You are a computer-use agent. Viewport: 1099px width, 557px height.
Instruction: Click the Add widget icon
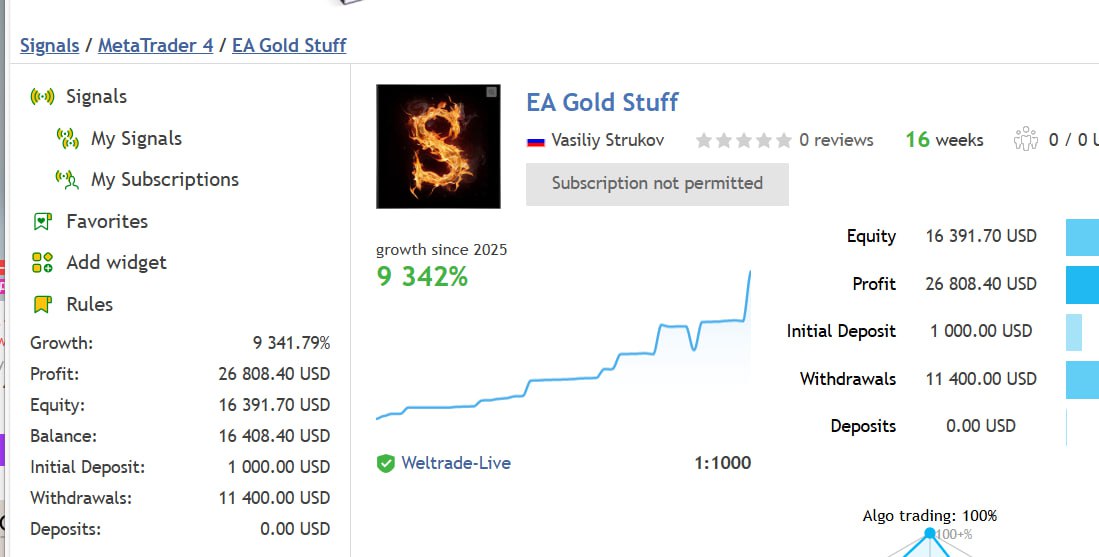tap(42, 263)
